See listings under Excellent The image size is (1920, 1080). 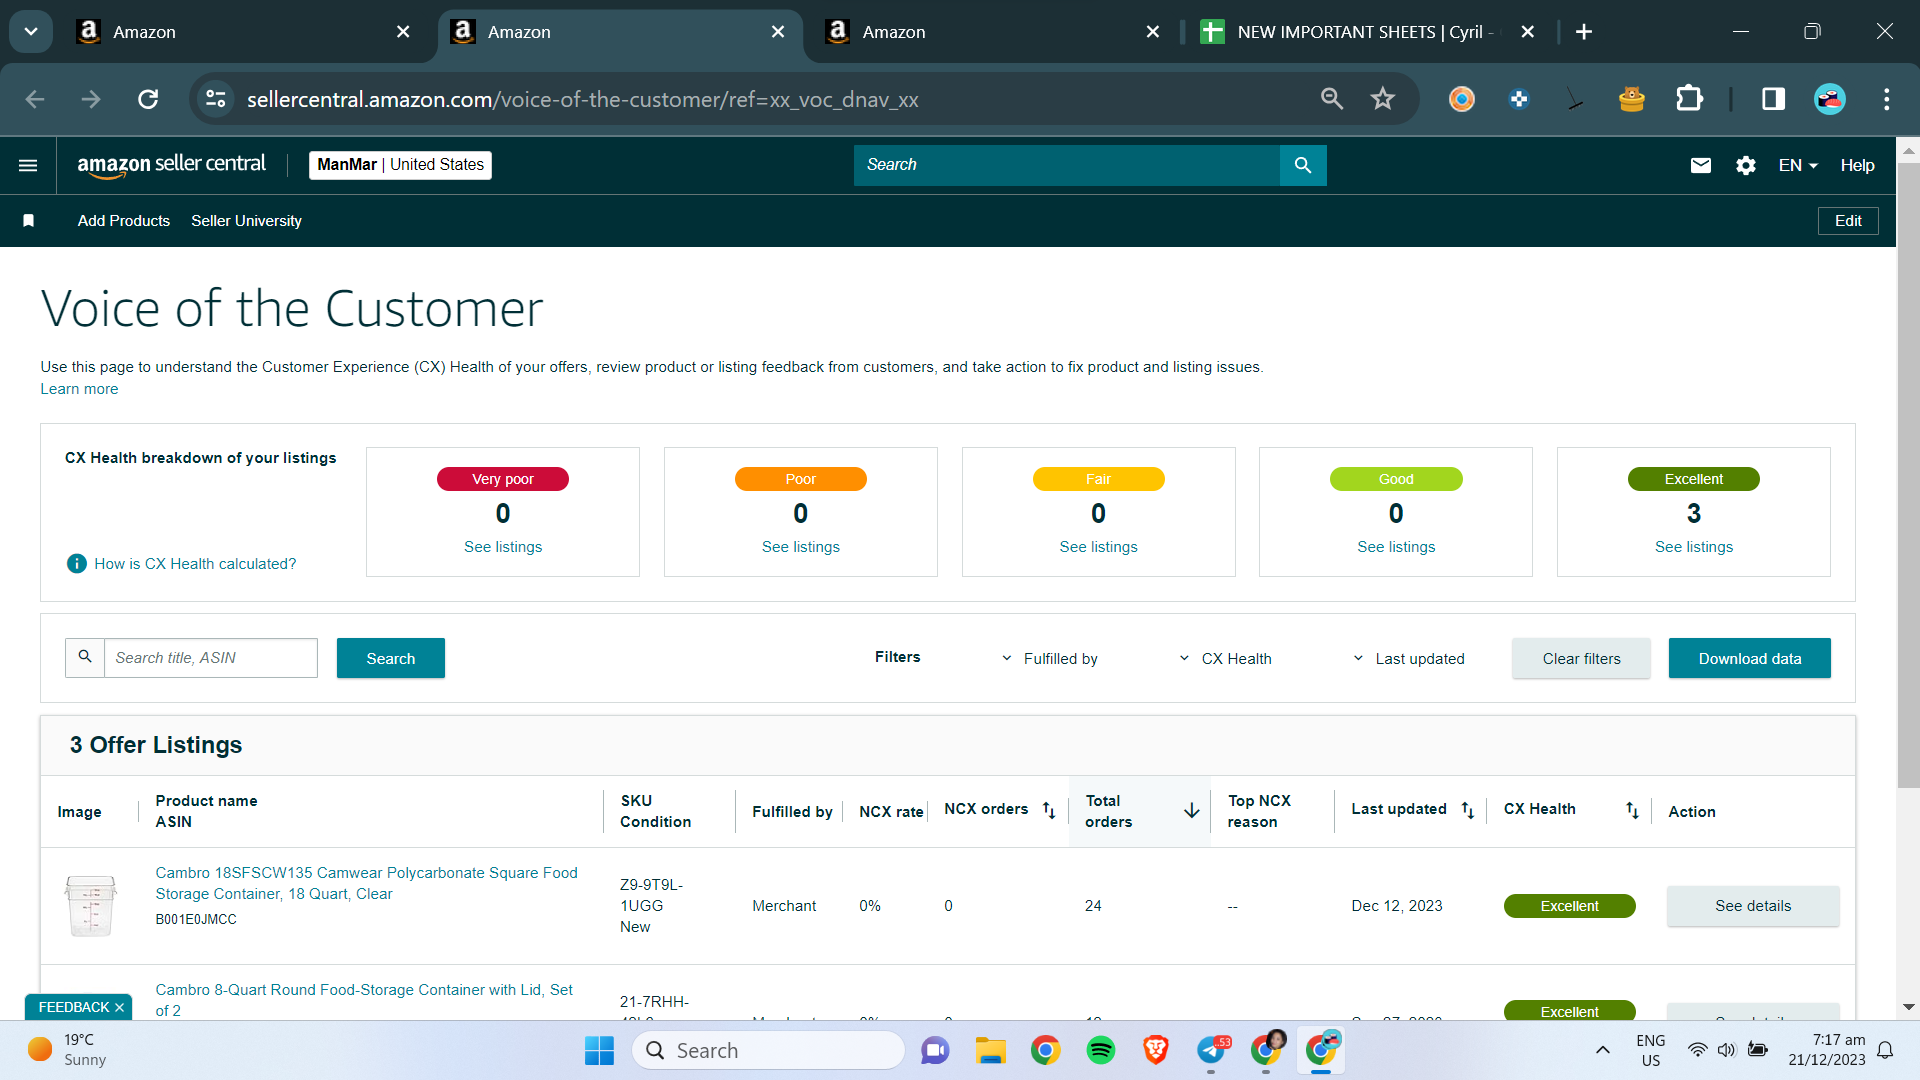tap(1694, 547)
